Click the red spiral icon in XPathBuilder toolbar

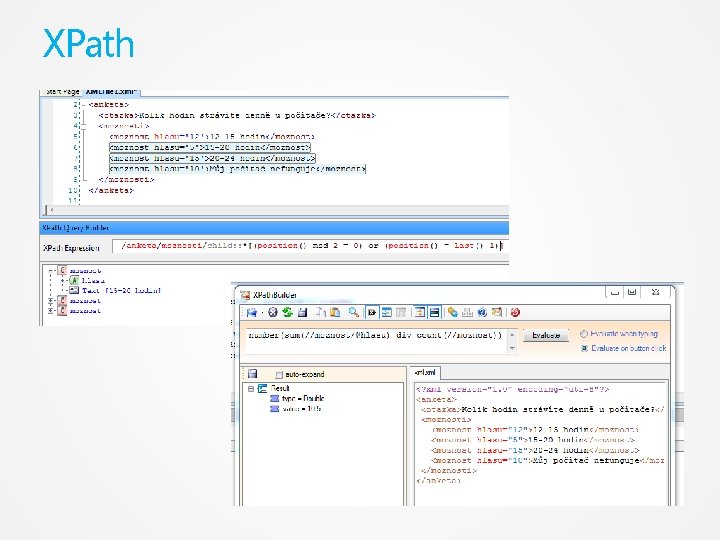[x=515, y=313]
